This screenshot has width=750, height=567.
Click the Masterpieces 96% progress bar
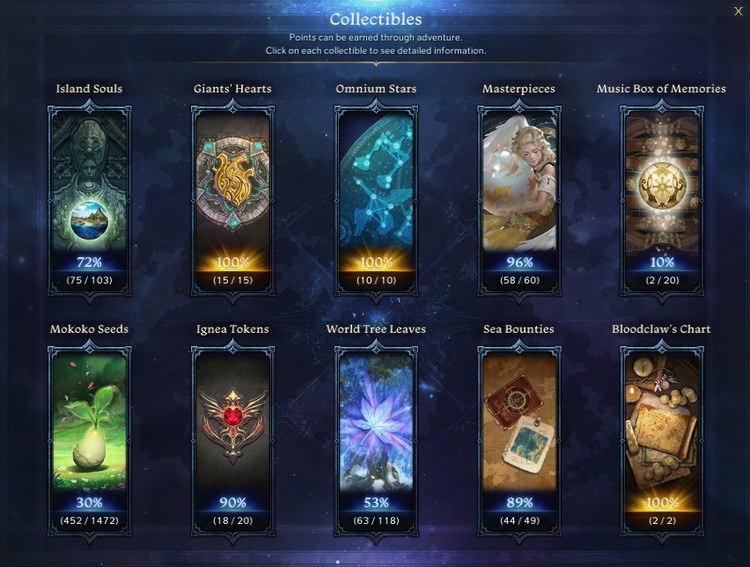(519, 262)
